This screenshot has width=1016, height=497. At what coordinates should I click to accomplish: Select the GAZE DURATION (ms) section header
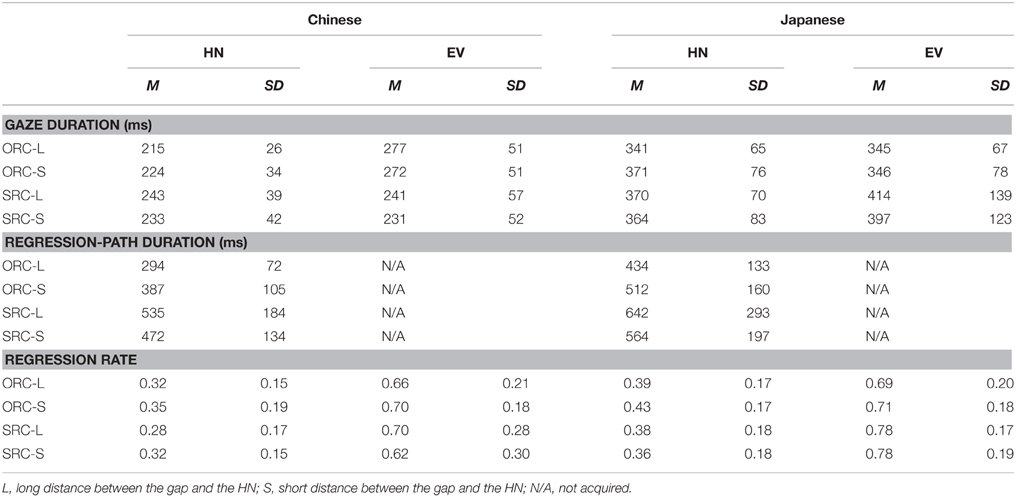[x=78, y=125]
